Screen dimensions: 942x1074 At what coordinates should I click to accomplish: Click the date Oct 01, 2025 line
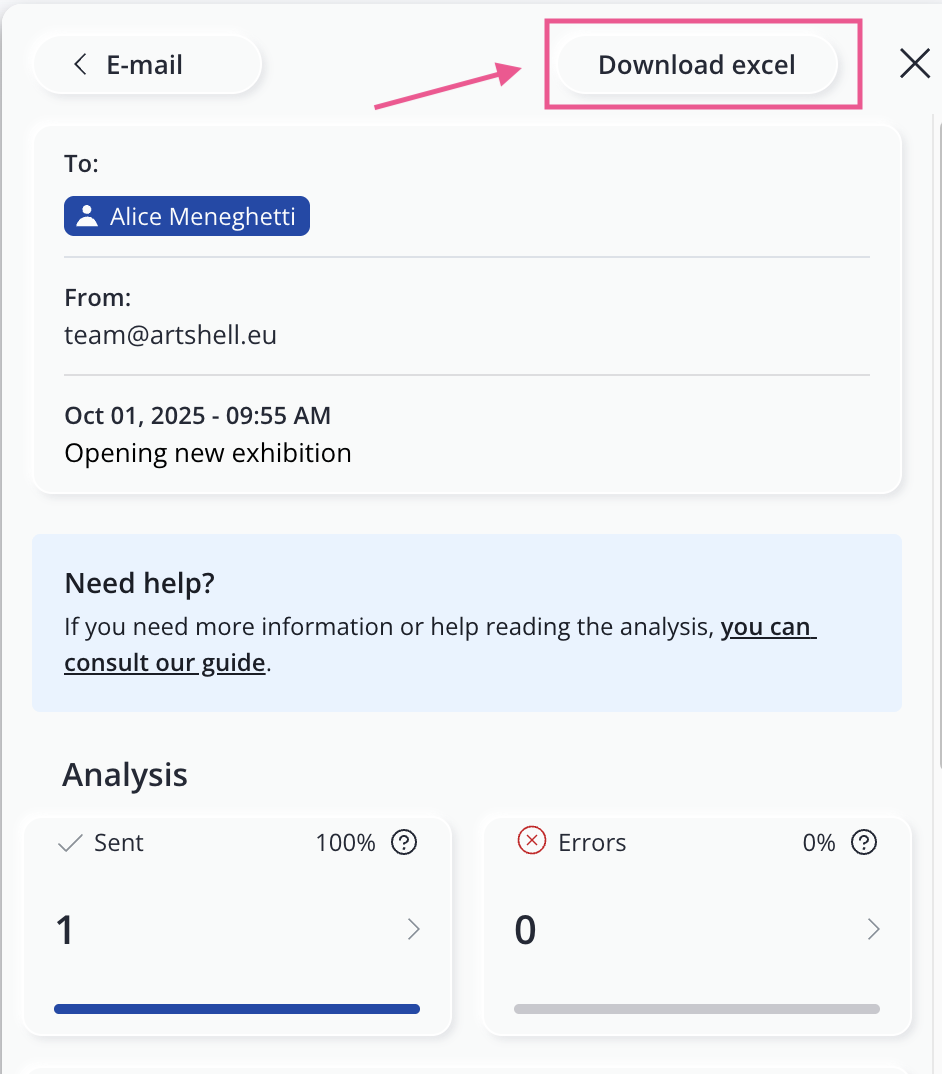197,415
